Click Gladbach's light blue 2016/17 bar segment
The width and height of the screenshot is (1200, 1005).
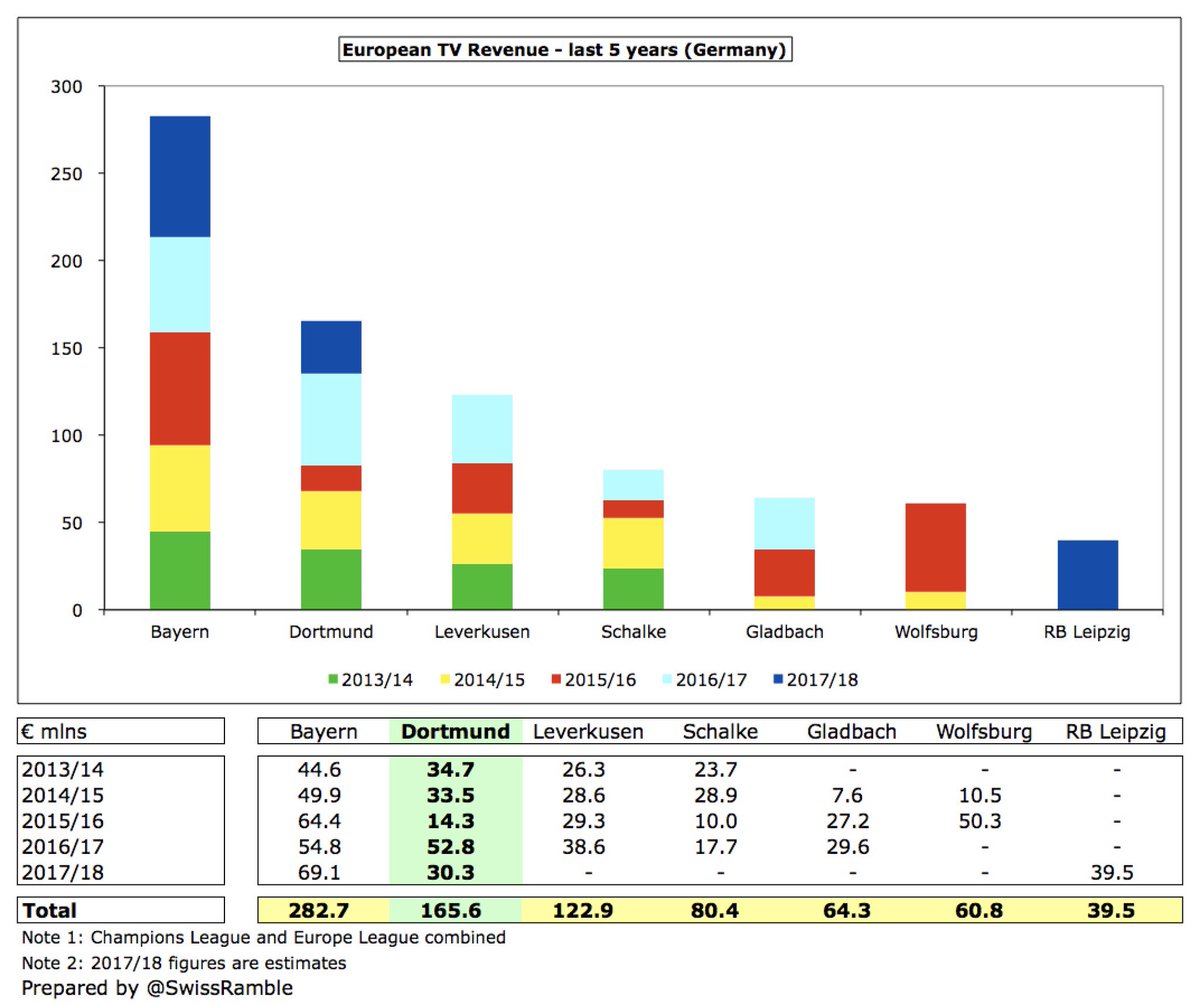point(784,524)
